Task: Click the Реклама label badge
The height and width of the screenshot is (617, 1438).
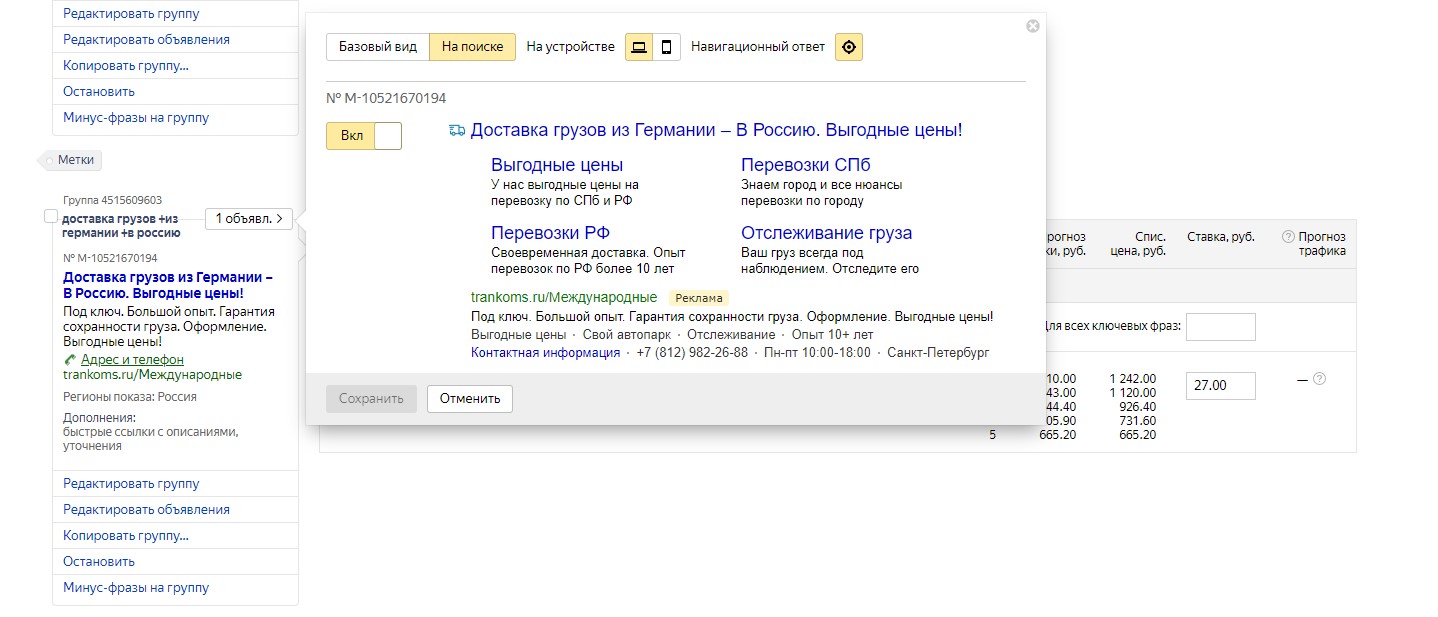Action: pyautogui.click(x=699, y=298)
